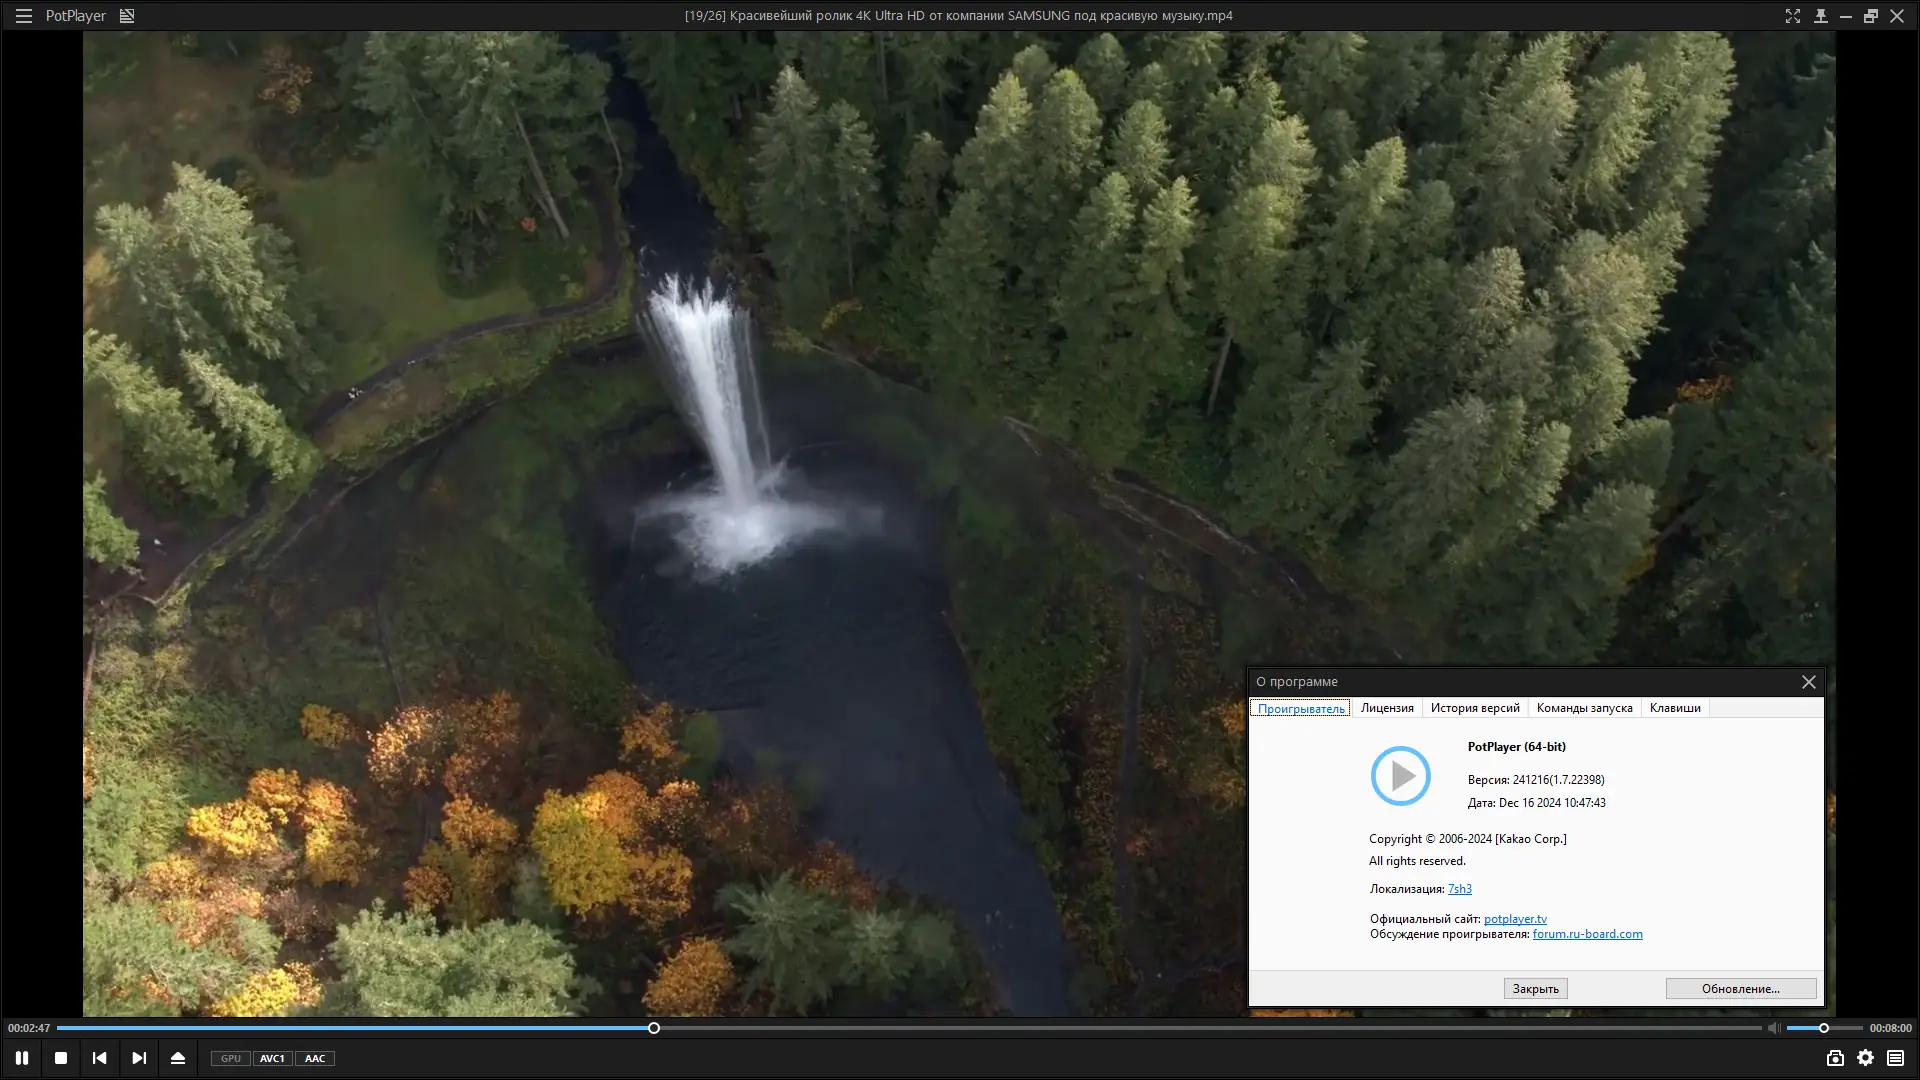Switch to the История версий tab
This screenshot has height=1080, width=1920.
(x=1475, y=708)
